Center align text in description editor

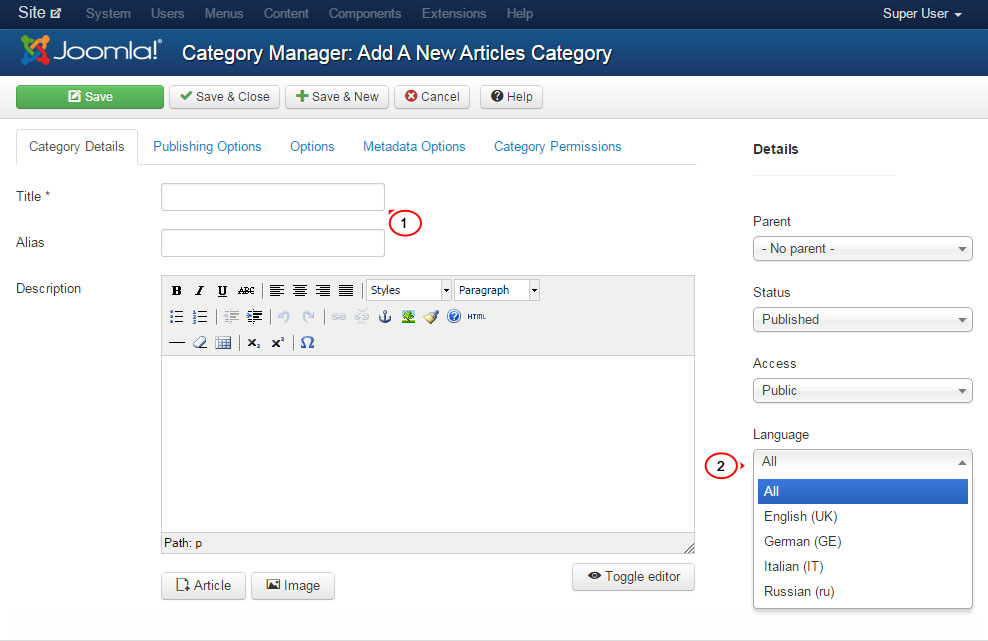click(300, 291)
